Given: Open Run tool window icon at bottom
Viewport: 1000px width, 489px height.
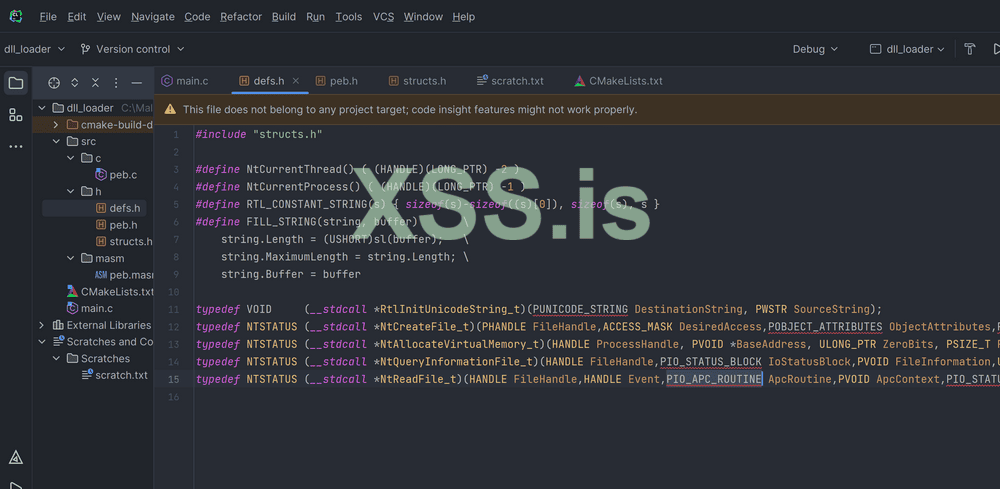Looking at the screenshot, I should (x=16, y=485).
